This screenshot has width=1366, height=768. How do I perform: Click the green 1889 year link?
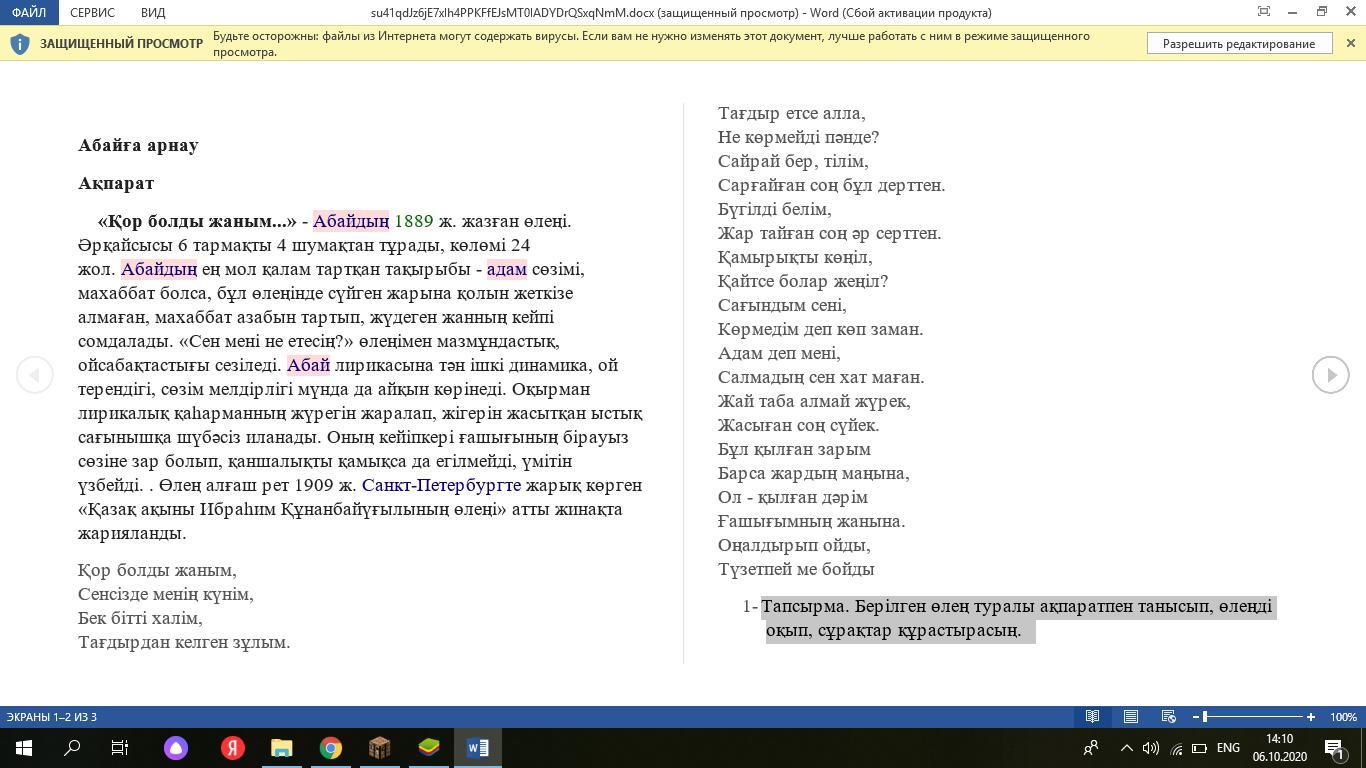click(414, 221)
